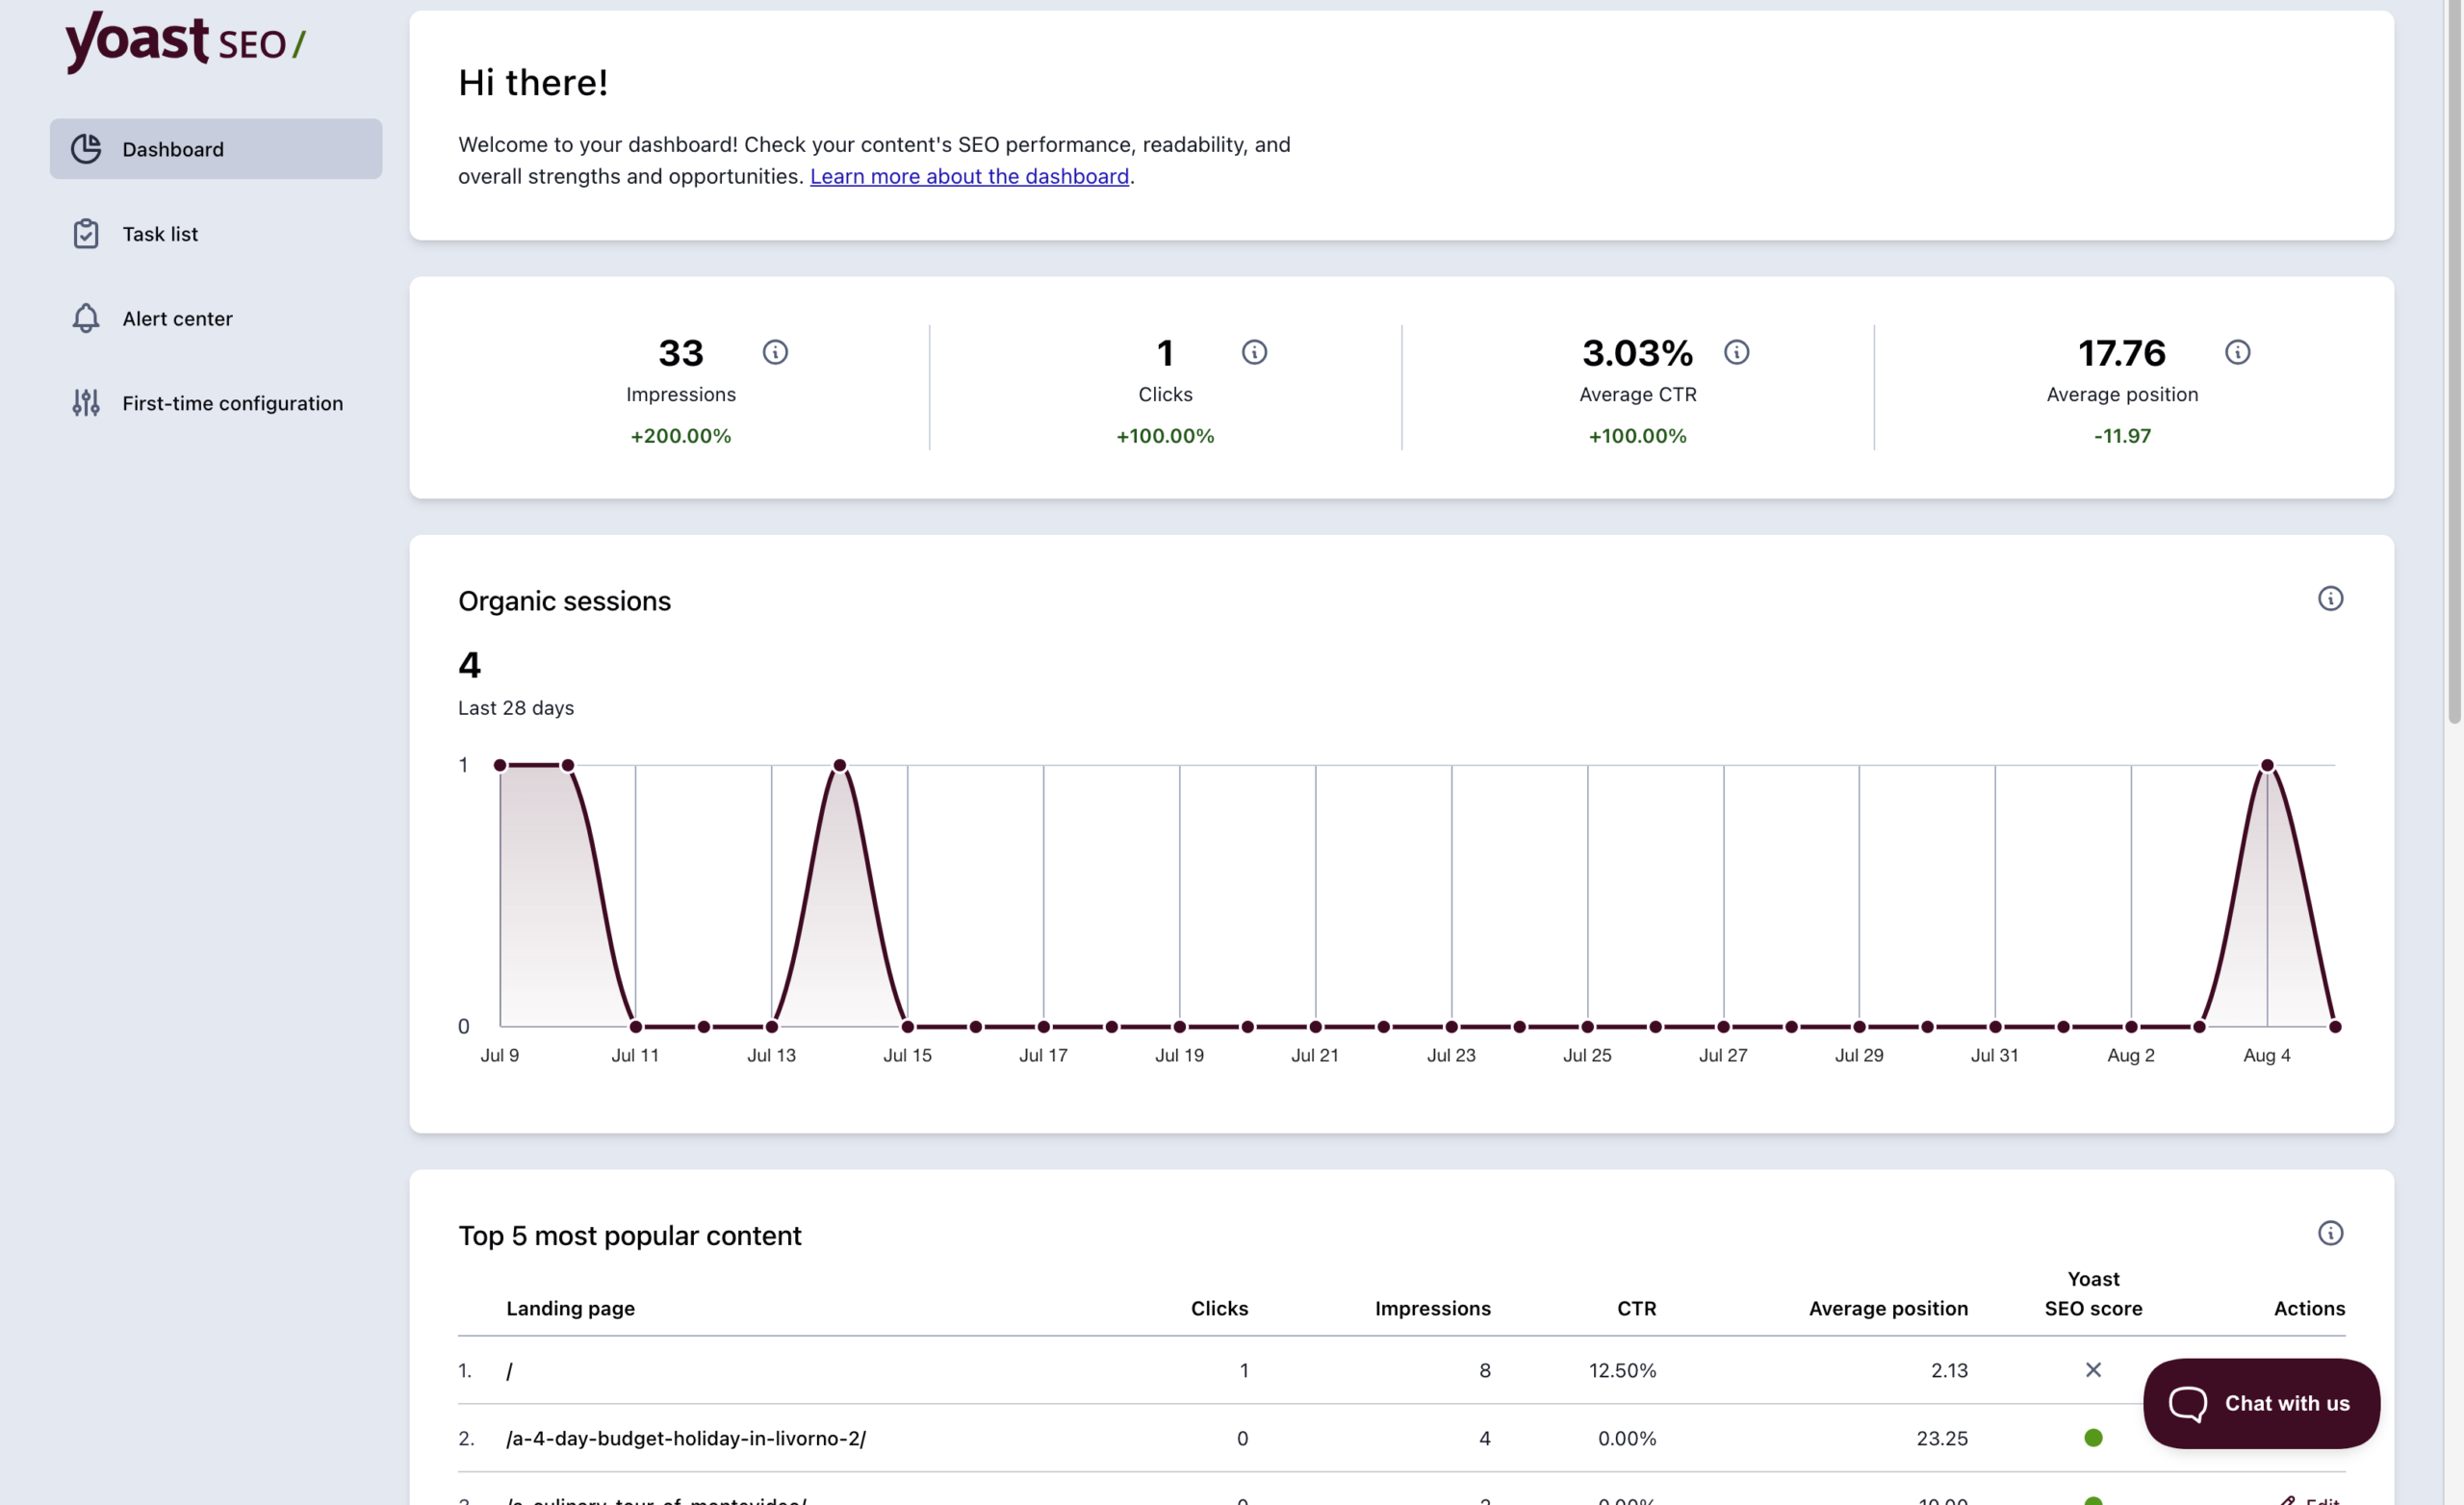Click the Dashboard pie chart icon
2464x1505 pixels.
click(x=86, y=149)
